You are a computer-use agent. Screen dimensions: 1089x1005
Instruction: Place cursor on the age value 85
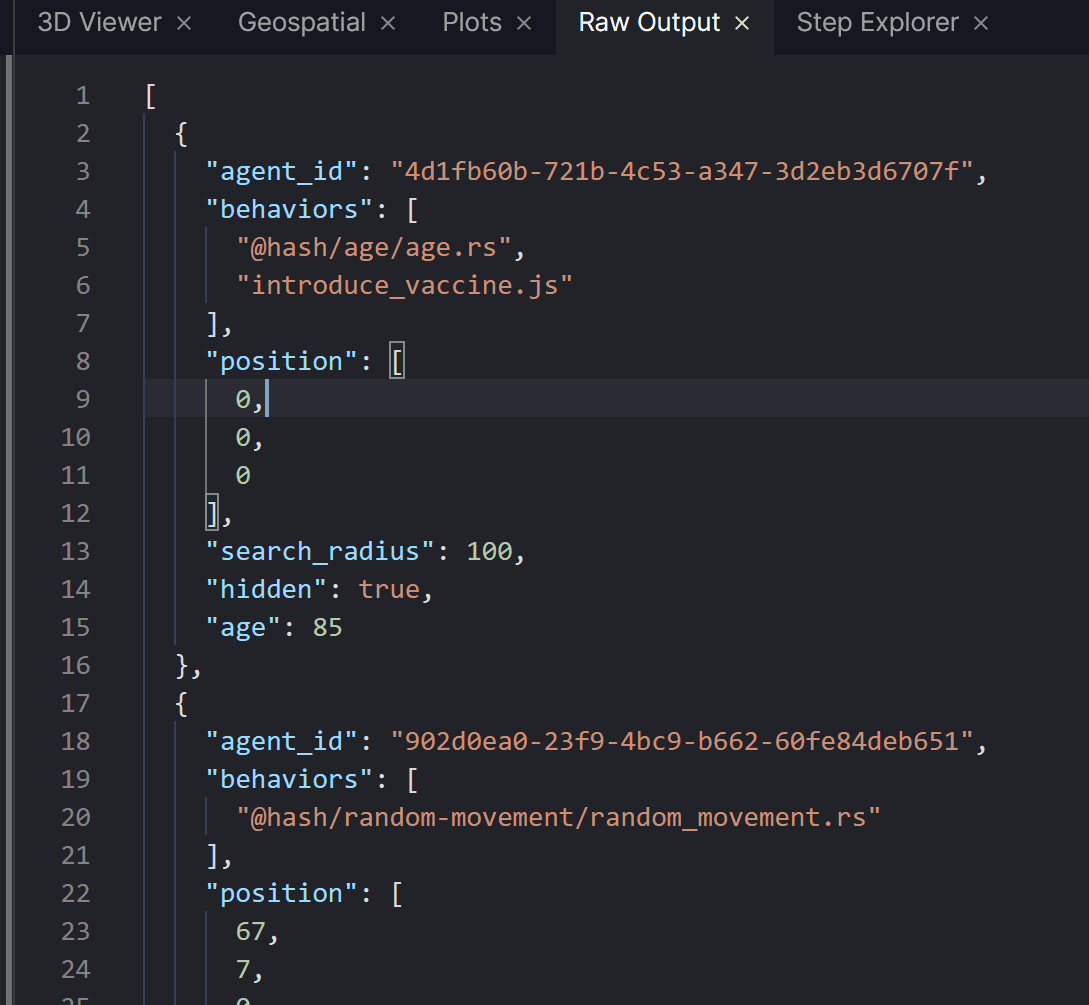click(x=327, y=627)
